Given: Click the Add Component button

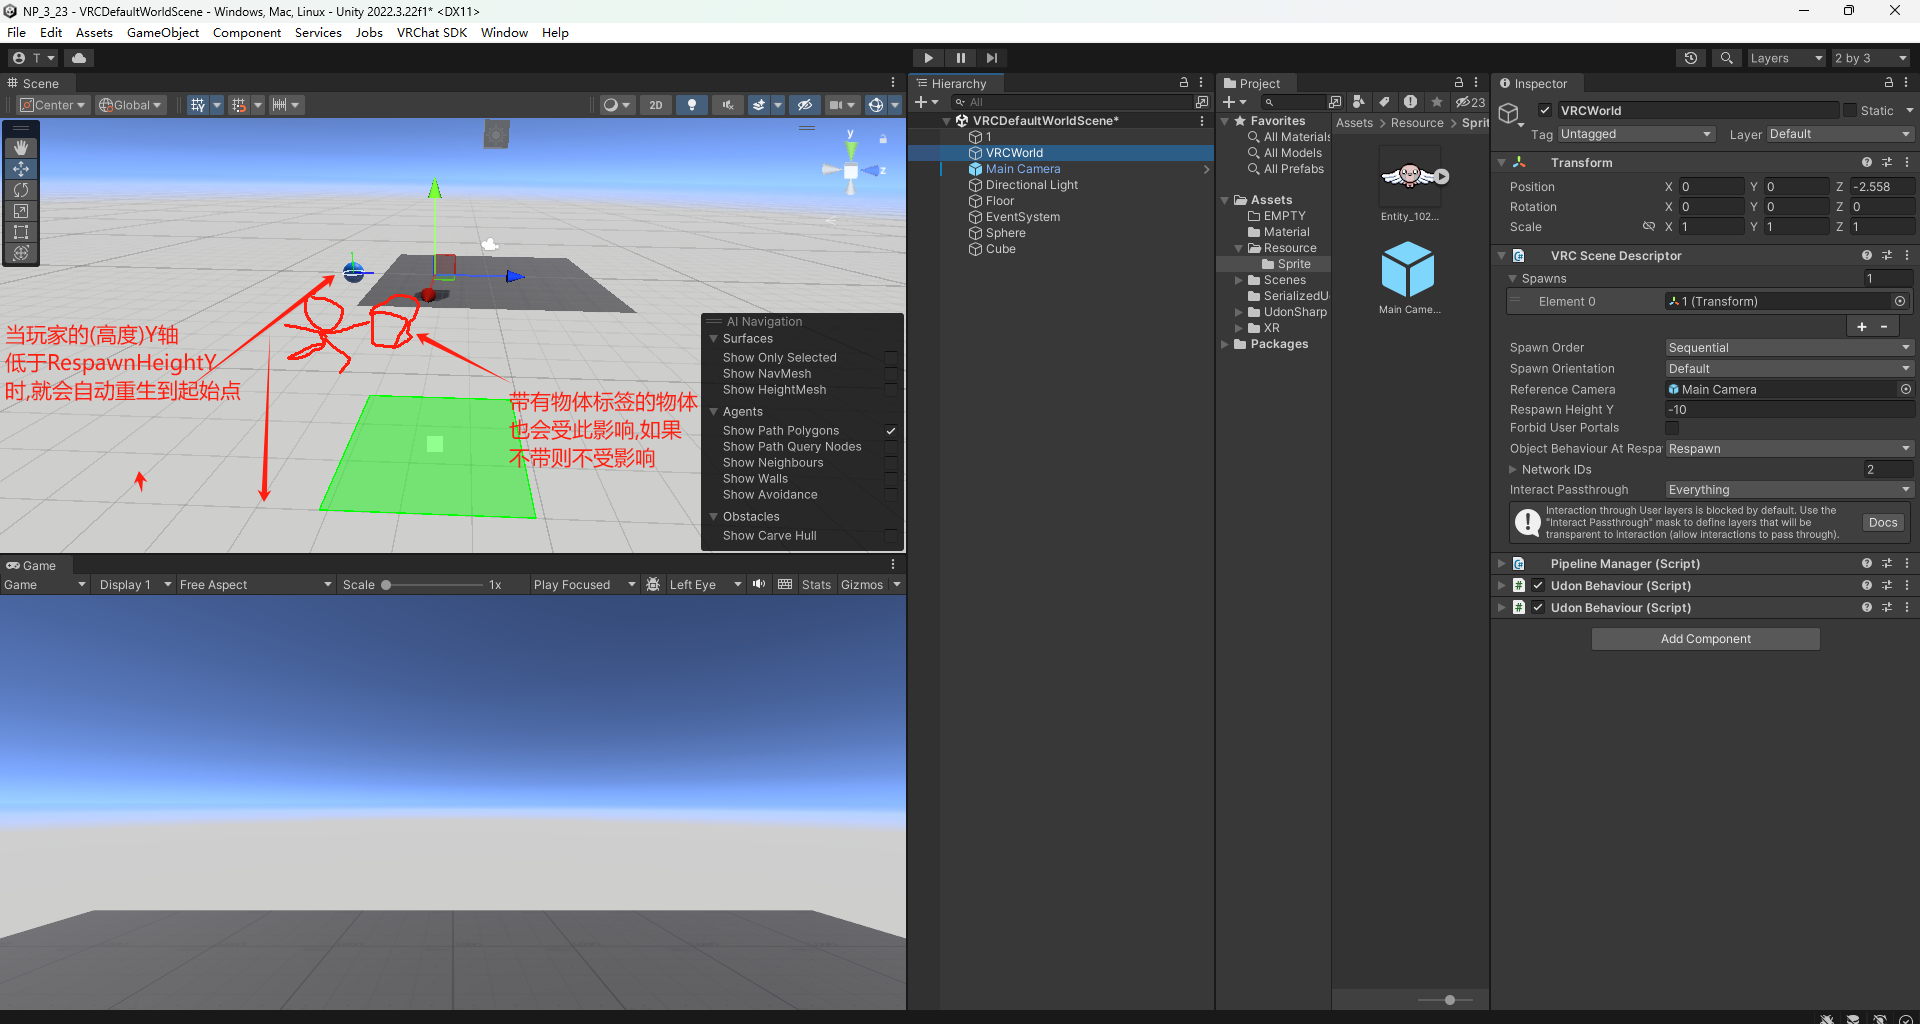Looking at the screenshot, I should point(1705,639).
